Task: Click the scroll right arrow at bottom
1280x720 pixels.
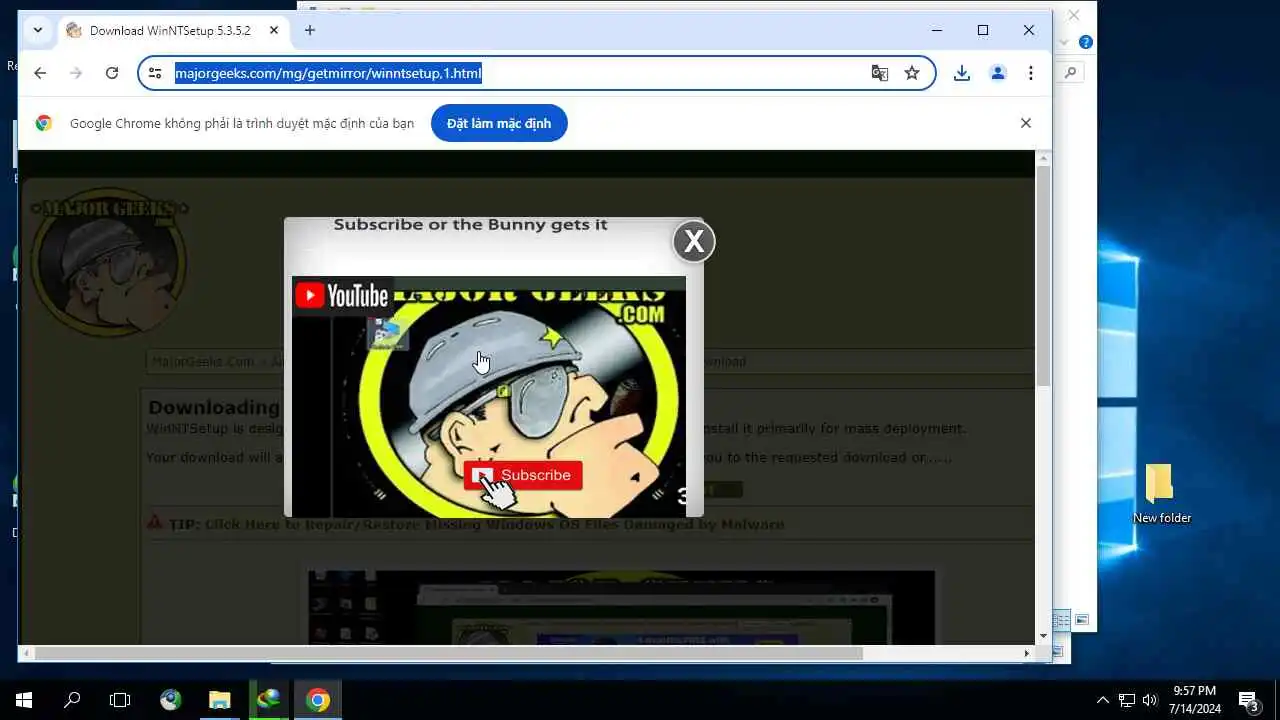Action: [x=1026, y=653]
